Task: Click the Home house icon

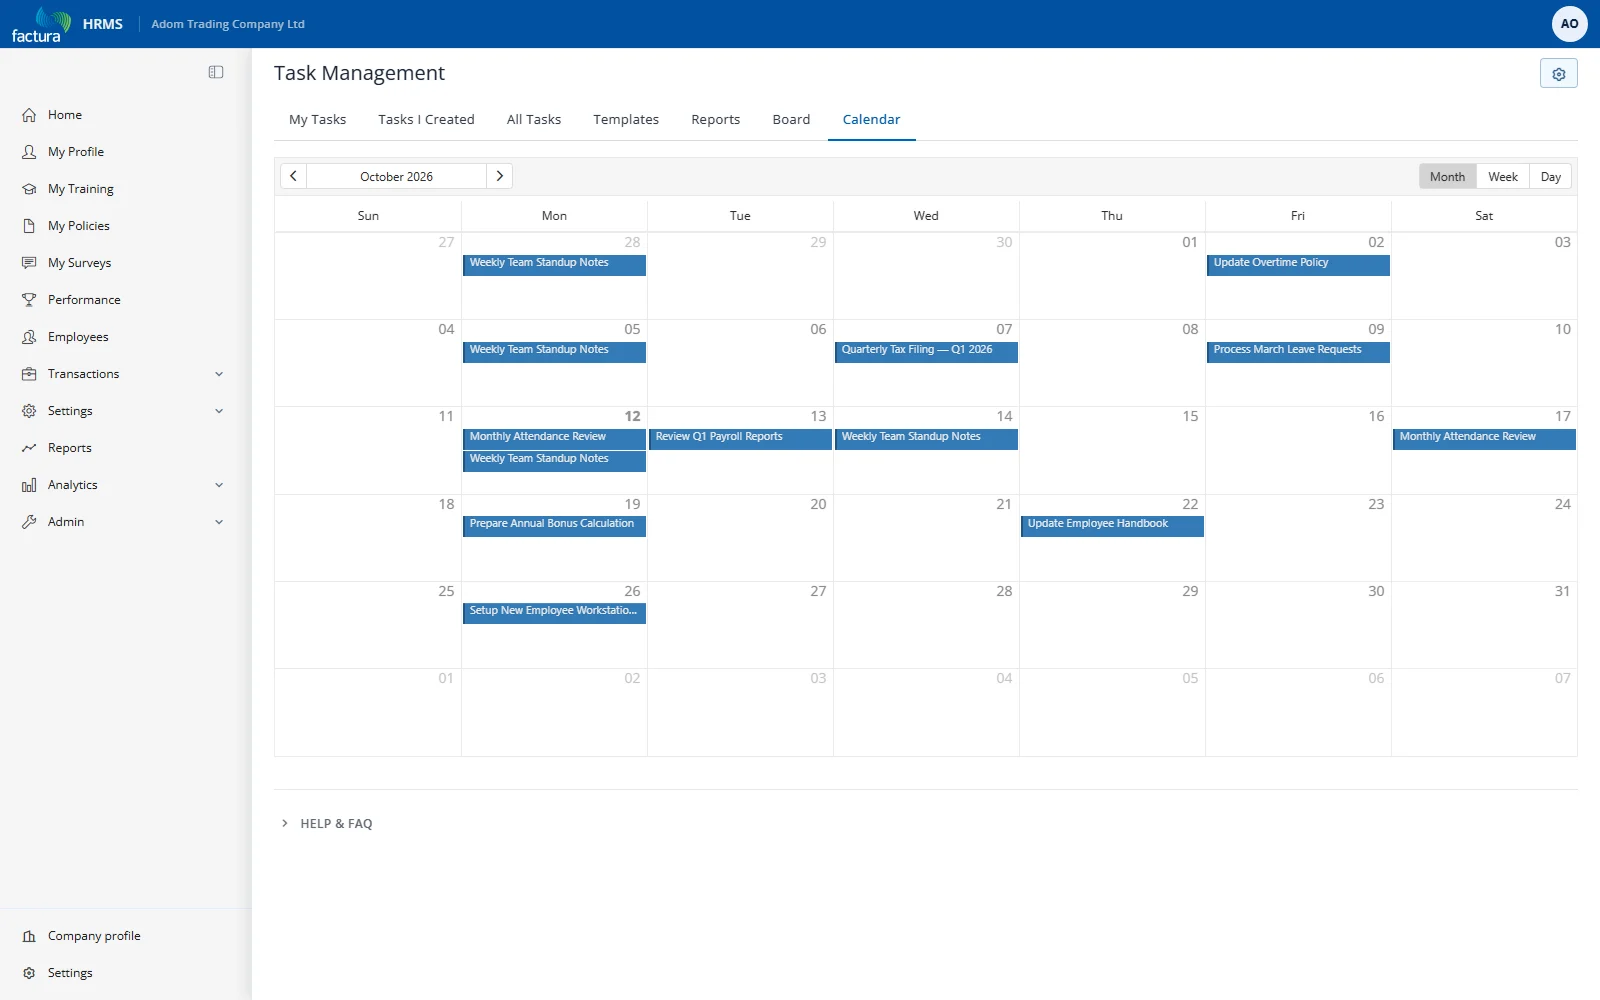Action: (29, 115)
